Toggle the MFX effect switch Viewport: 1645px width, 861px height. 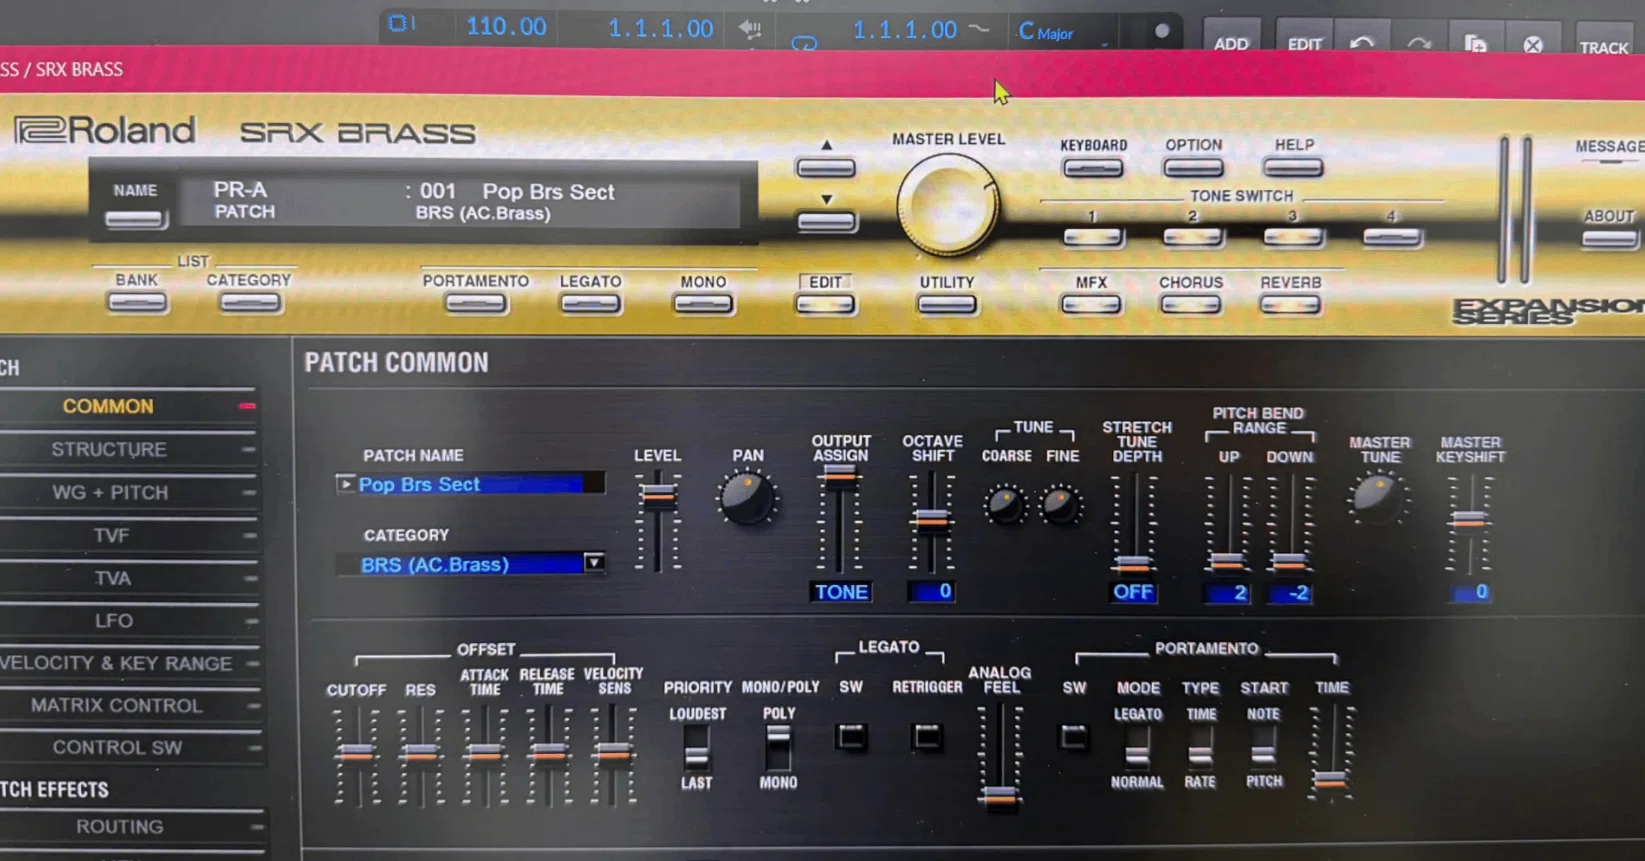pos(1091,304)
